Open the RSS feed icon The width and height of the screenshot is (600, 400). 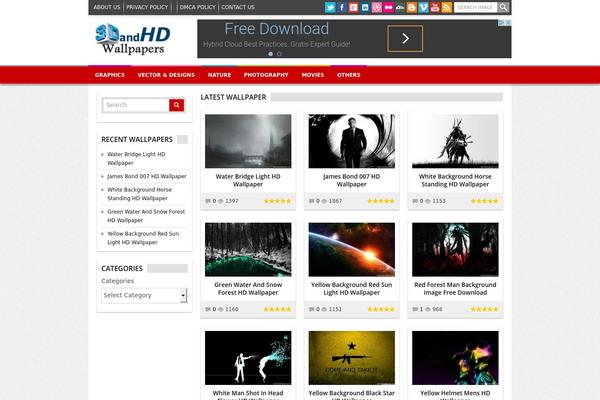(447, 7)
